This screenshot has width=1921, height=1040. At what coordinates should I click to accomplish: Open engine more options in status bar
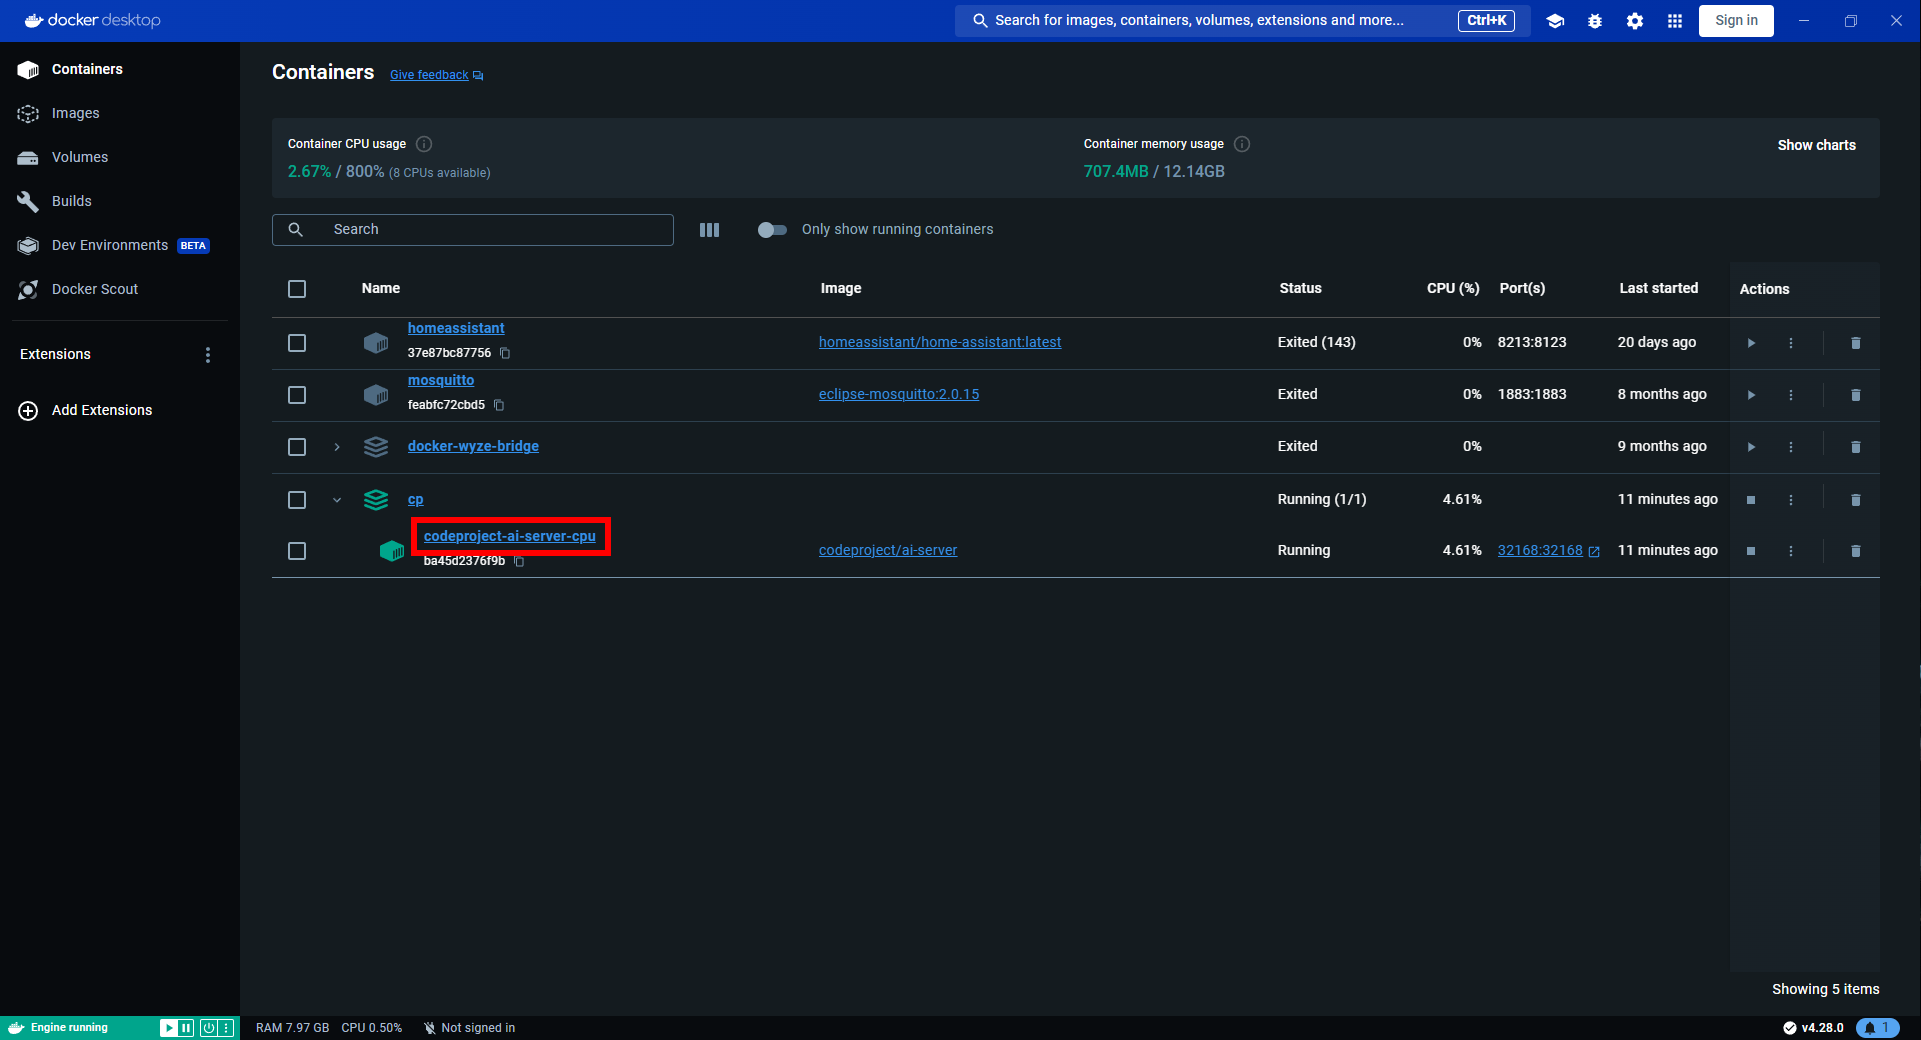[x=227, y=1028]
